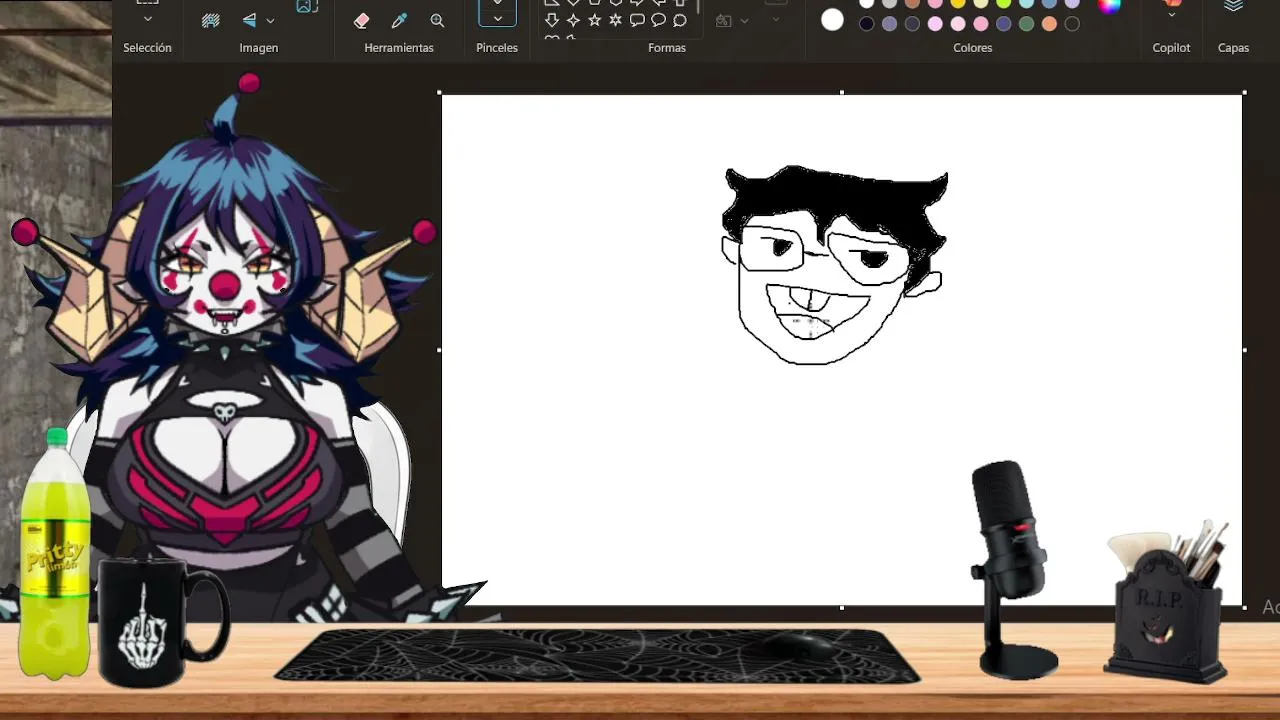1280x720 pixels.
Task: Click the Formas group label
Action: tap(667, 48)
